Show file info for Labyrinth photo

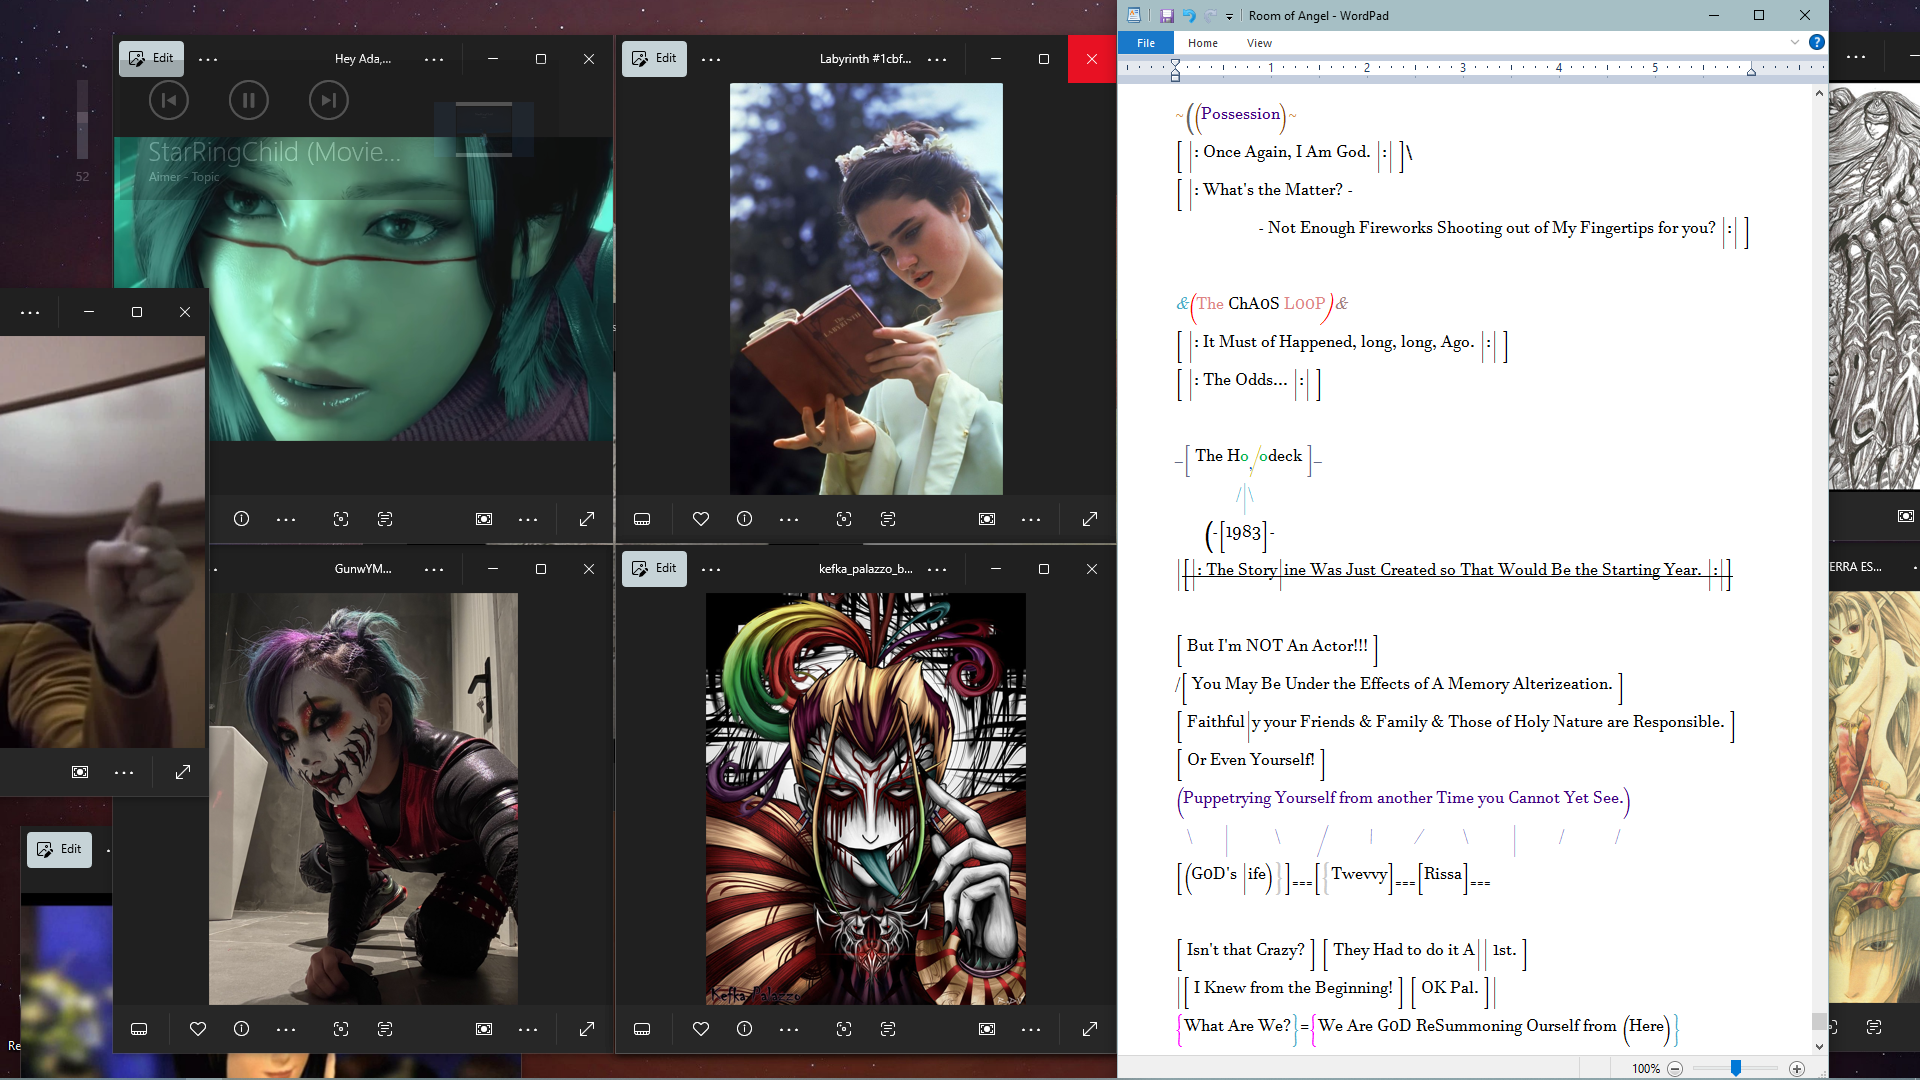point(745,519)
